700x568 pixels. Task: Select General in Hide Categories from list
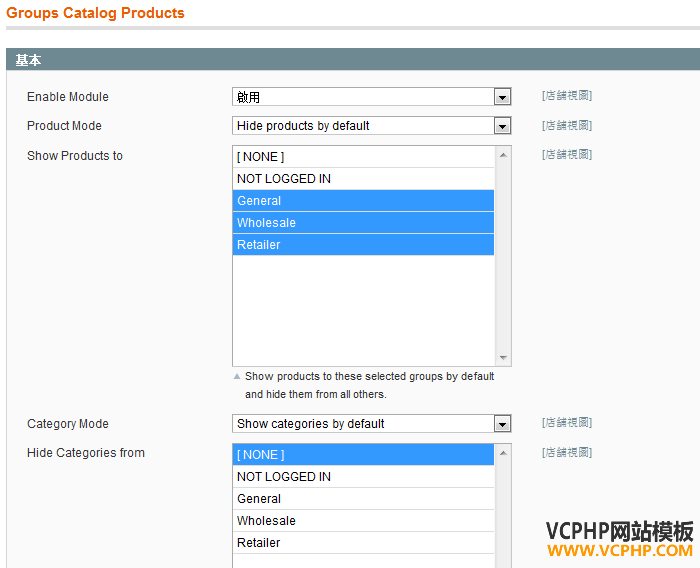[x=363, y=498]
